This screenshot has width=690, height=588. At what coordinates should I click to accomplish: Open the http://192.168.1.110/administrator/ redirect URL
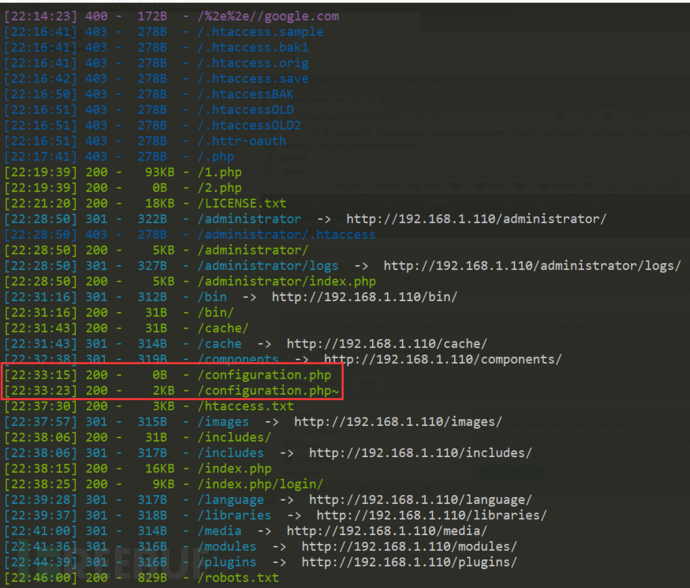click(x=476, y=219)
